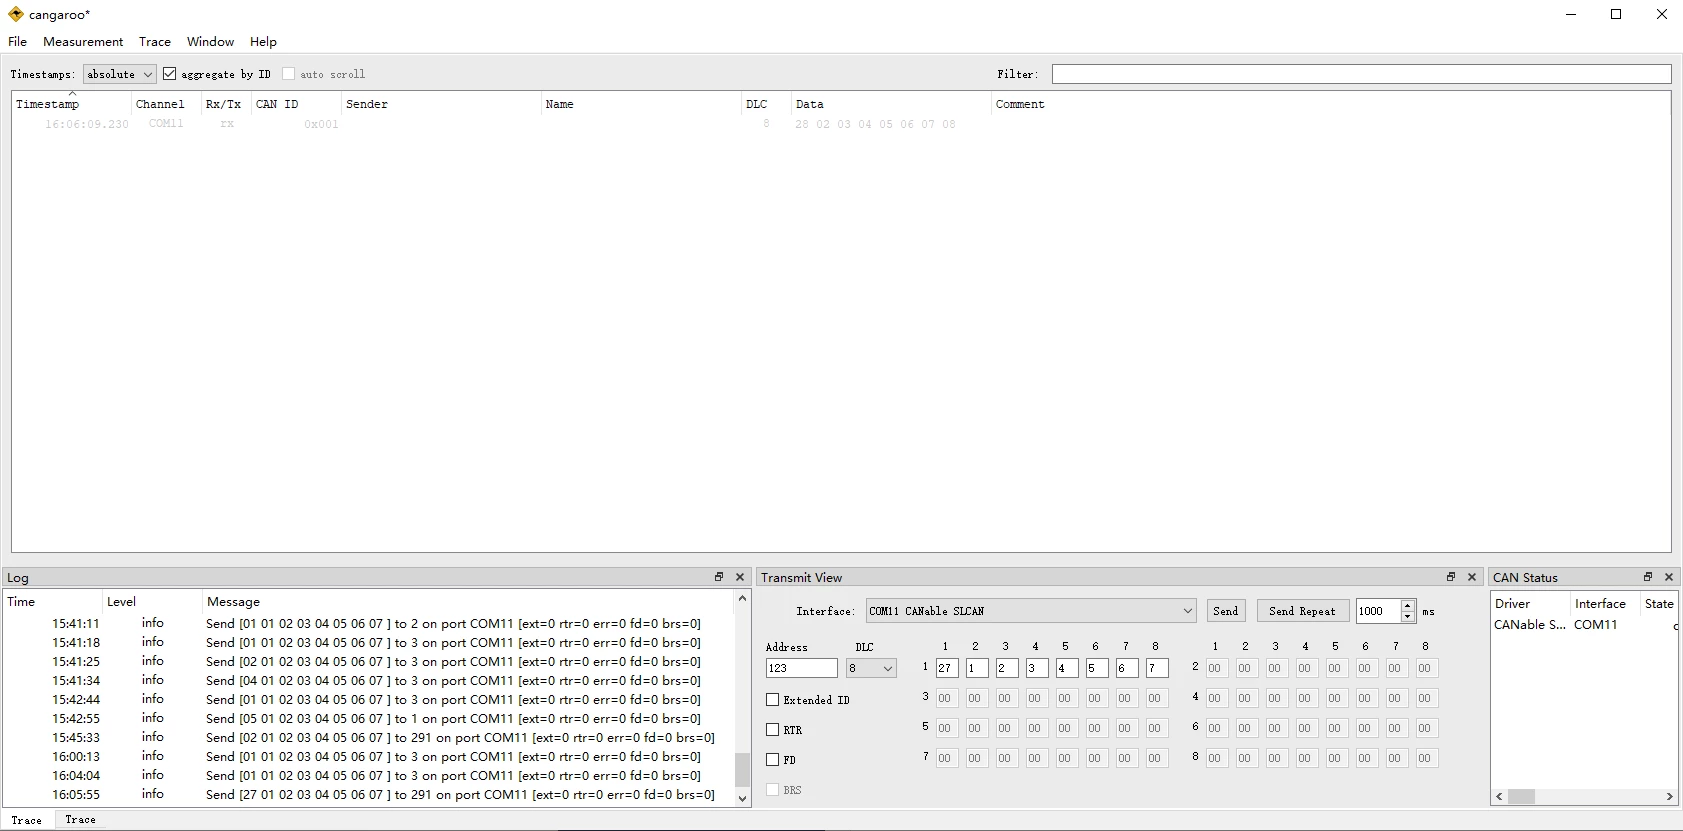Click the Driver column header in CAN Status

pos(1530,604)
